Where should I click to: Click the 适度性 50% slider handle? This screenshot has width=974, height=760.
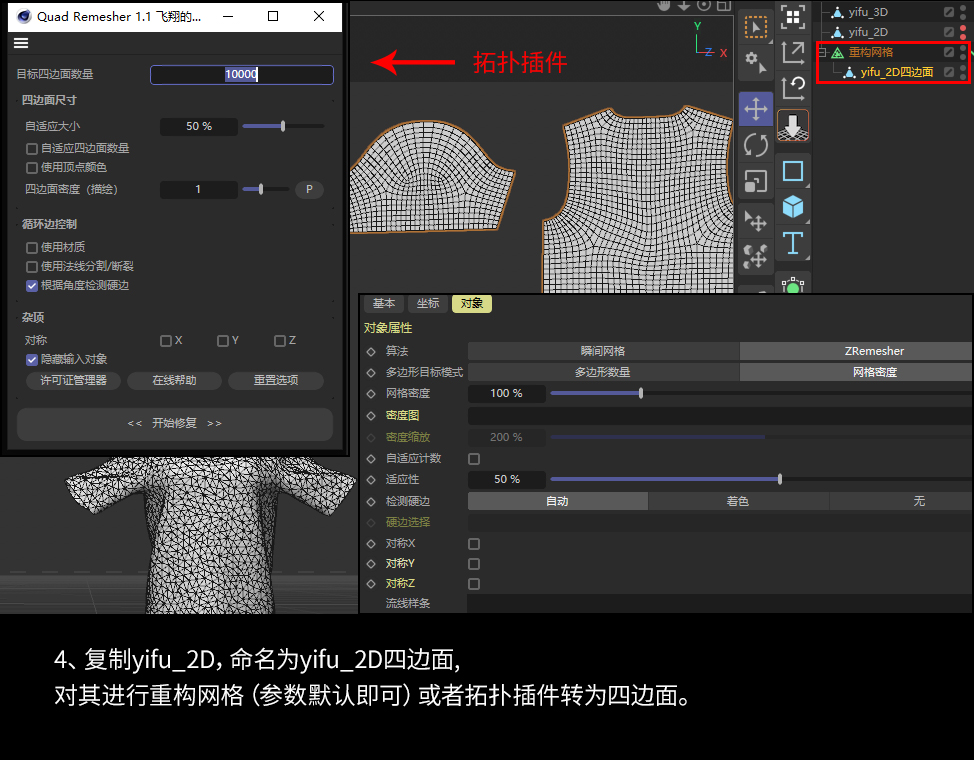pyautogui.click(x=779, y=479)
